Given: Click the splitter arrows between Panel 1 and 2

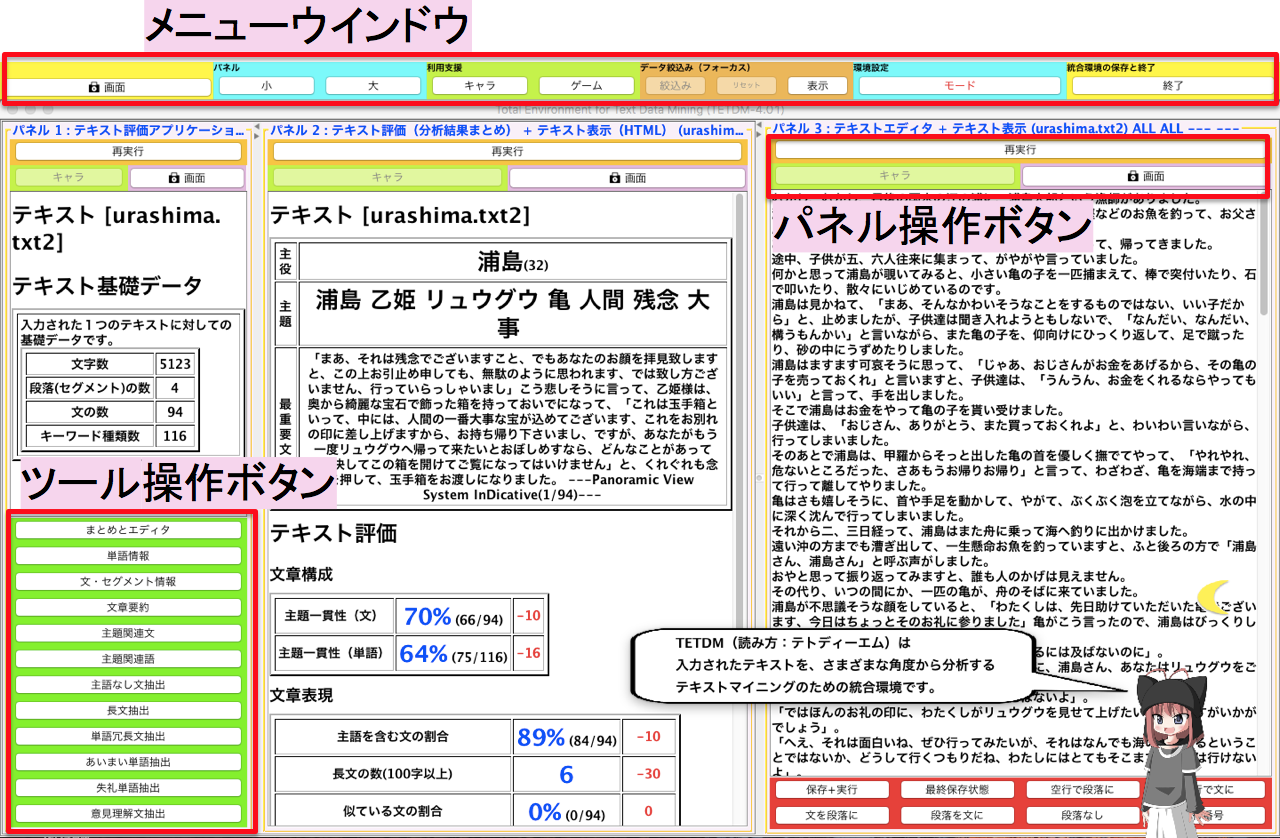Looking at the screenshot, I should (x=256, y=129).
